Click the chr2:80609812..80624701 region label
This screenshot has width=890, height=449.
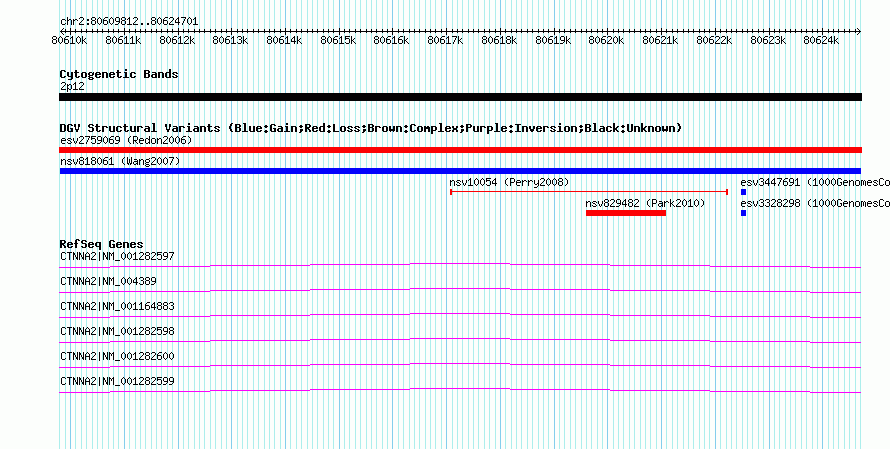129,22
